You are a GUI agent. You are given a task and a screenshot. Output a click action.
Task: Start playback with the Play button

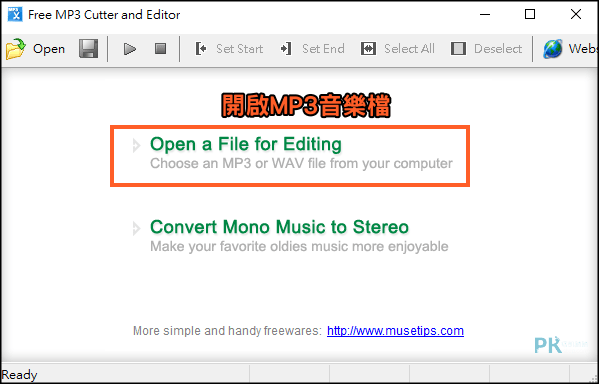pos(130,49)
